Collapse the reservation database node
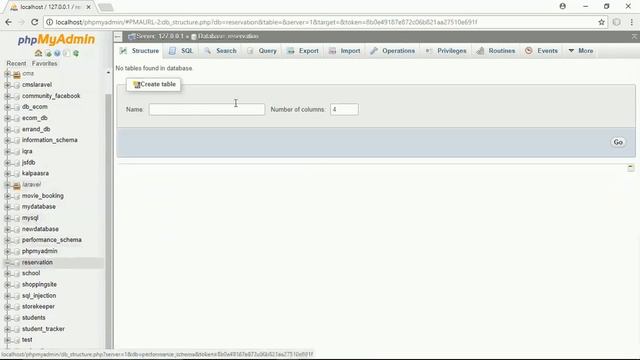The height and width of the screenshot is (360, 640). (7, 262)
